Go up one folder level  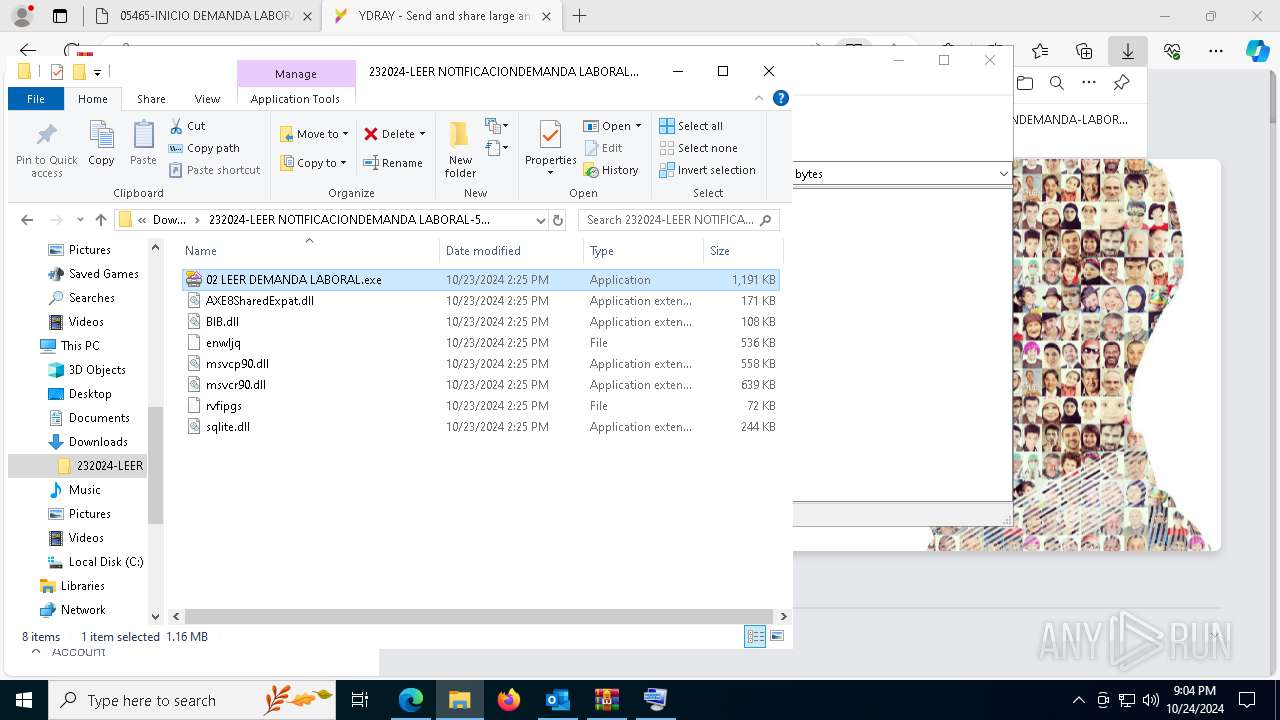[100, 220]
